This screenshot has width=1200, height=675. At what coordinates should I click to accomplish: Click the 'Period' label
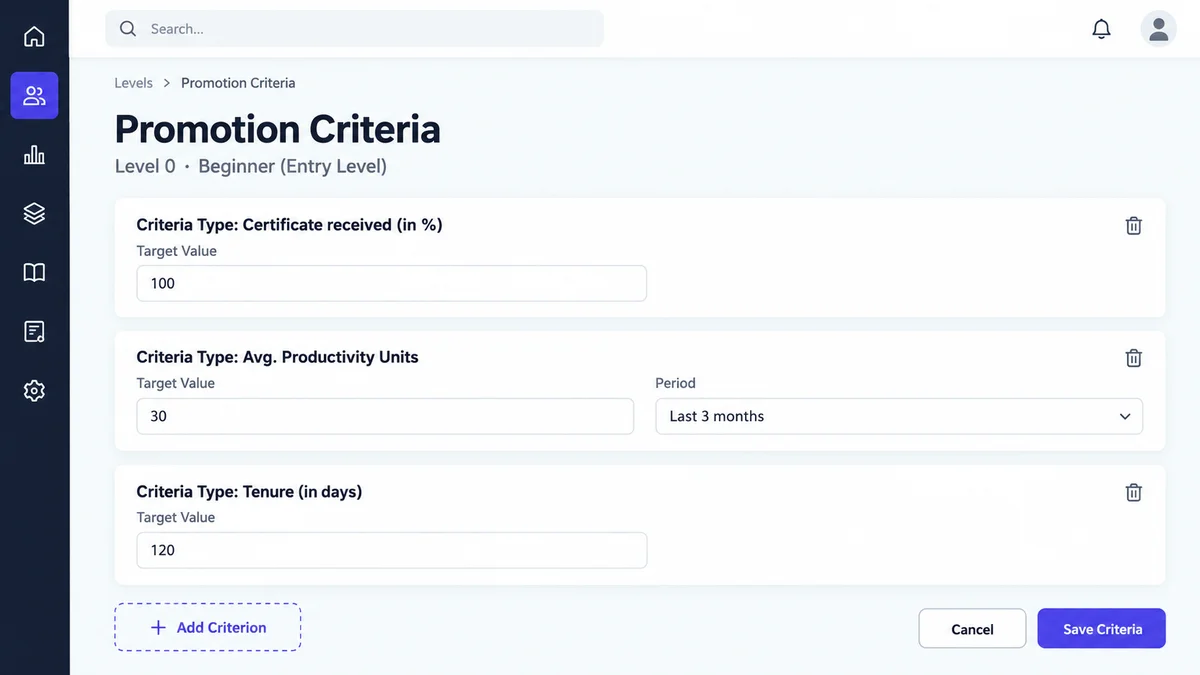click(x=675, y=383)
